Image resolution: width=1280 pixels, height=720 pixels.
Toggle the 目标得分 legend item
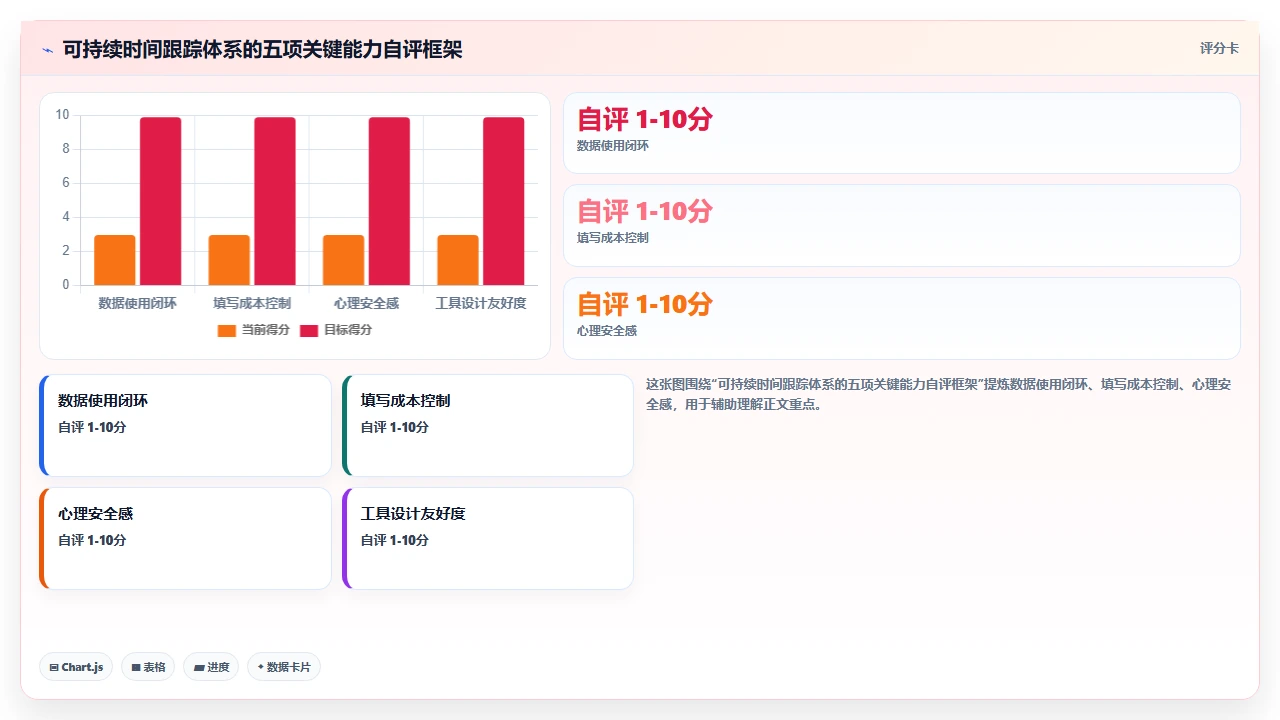[336, 330]
